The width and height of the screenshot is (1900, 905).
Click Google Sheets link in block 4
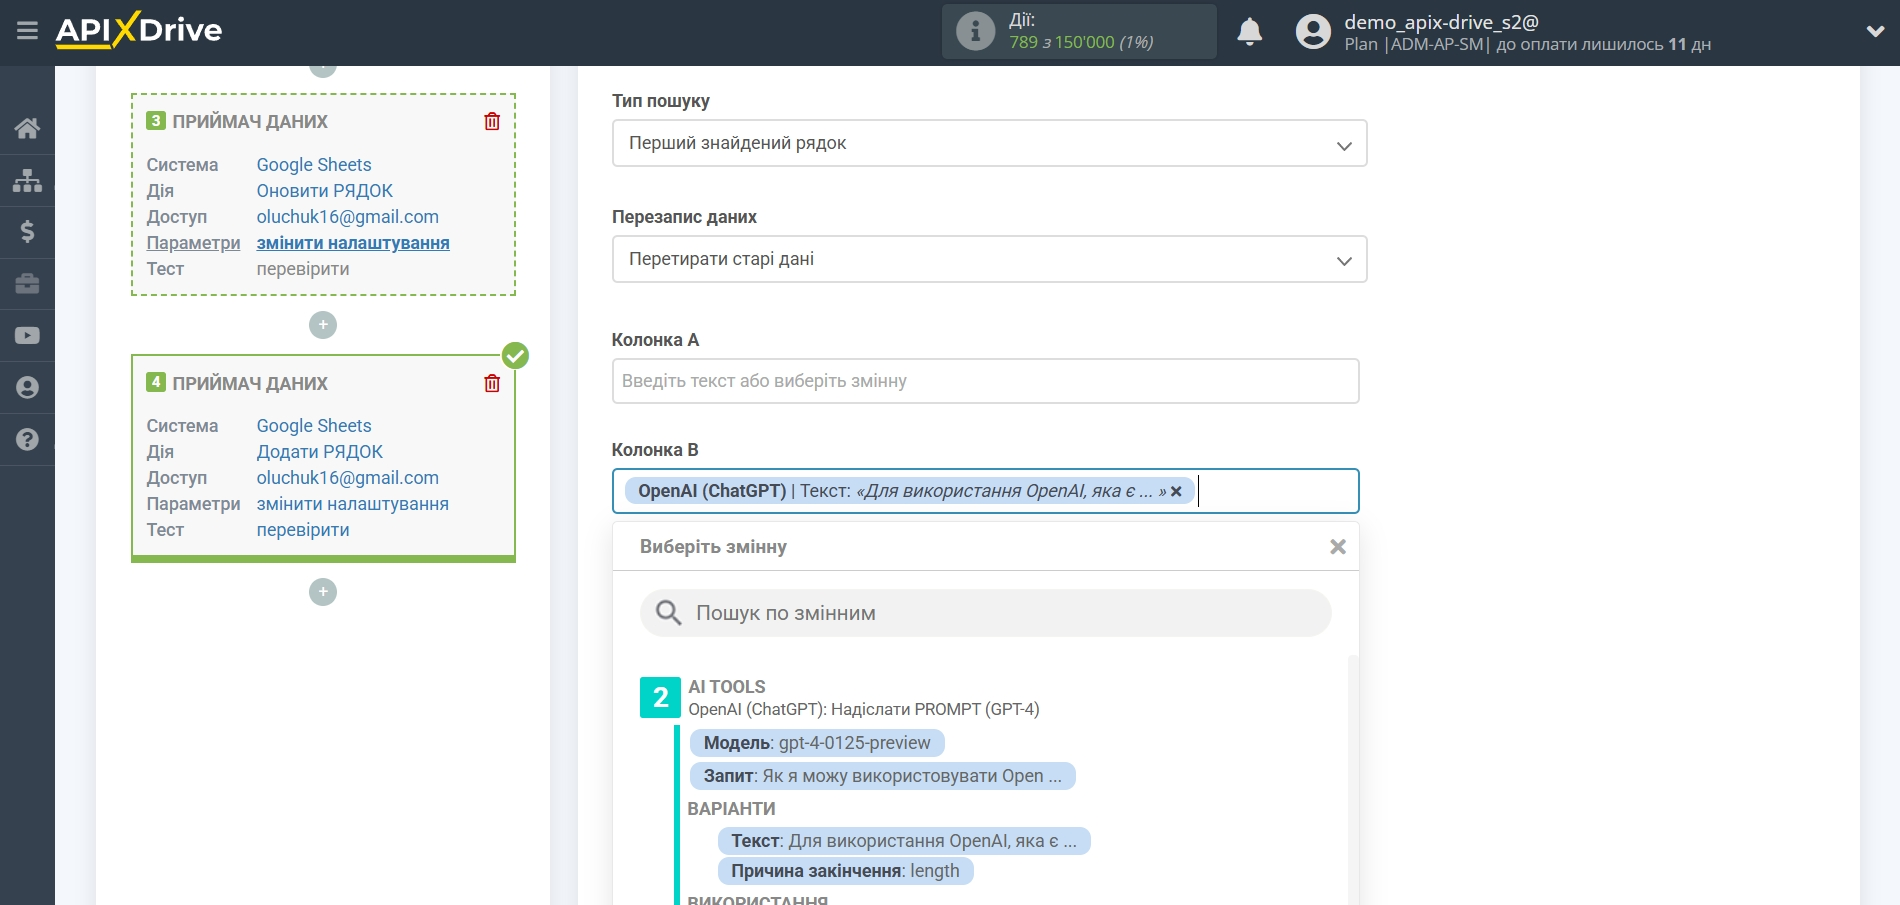pyautogui.click(x=314, y=426)
